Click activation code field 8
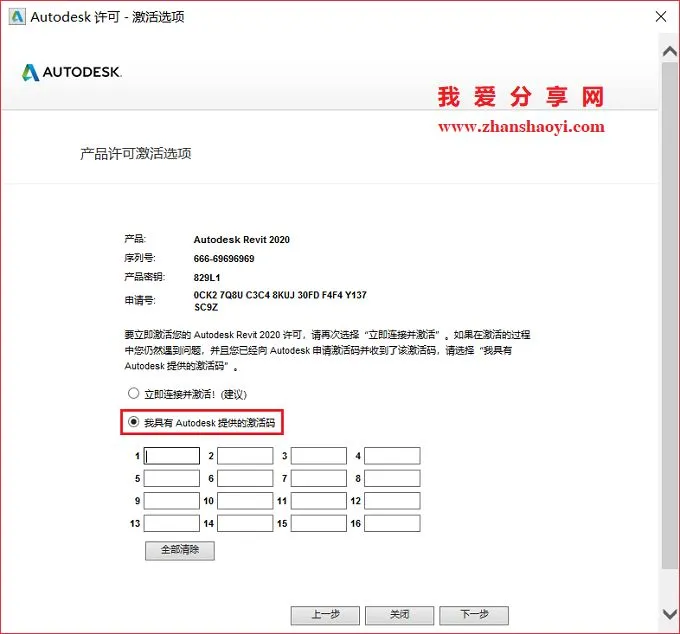680x634 pixels. click(392, 478)
